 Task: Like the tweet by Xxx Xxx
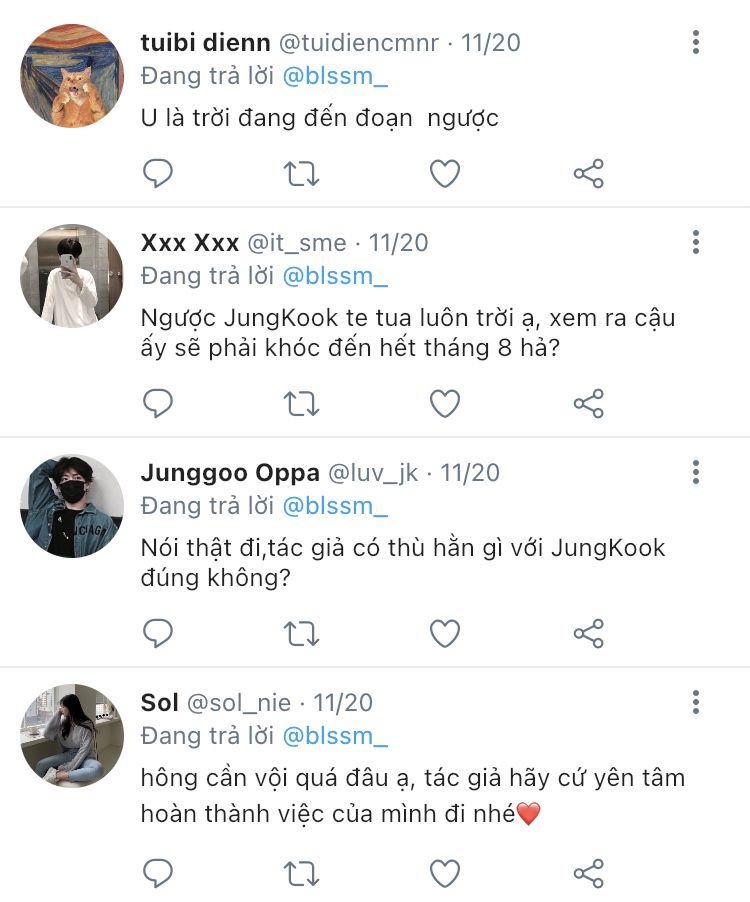pyautogui.click(x=444, y=403)
